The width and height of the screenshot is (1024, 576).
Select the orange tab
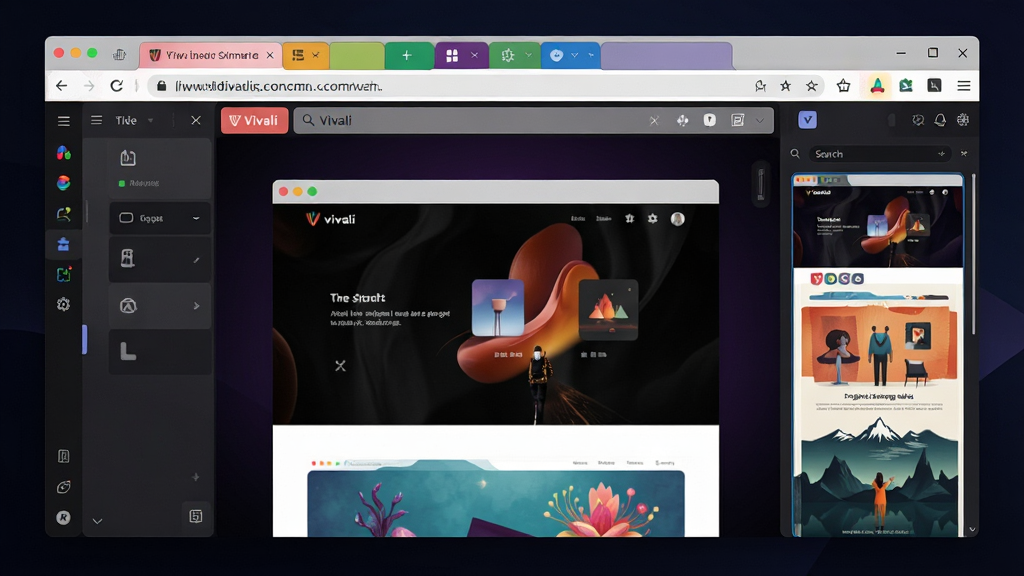(306, 56)
